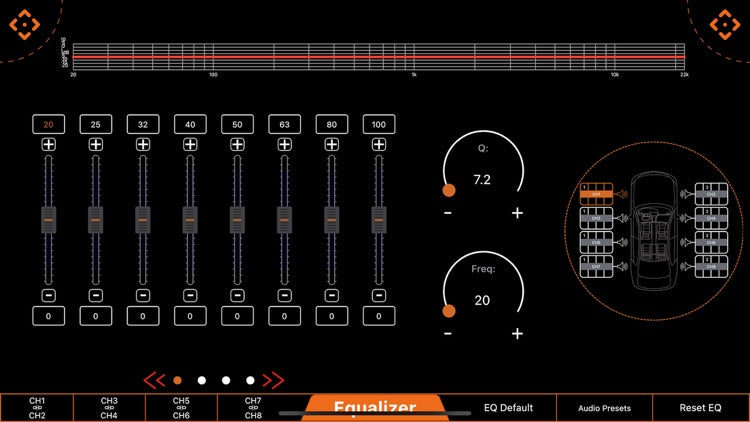
Task: Decrease the 25 Hz band with minus
Action: coord(96,295)
